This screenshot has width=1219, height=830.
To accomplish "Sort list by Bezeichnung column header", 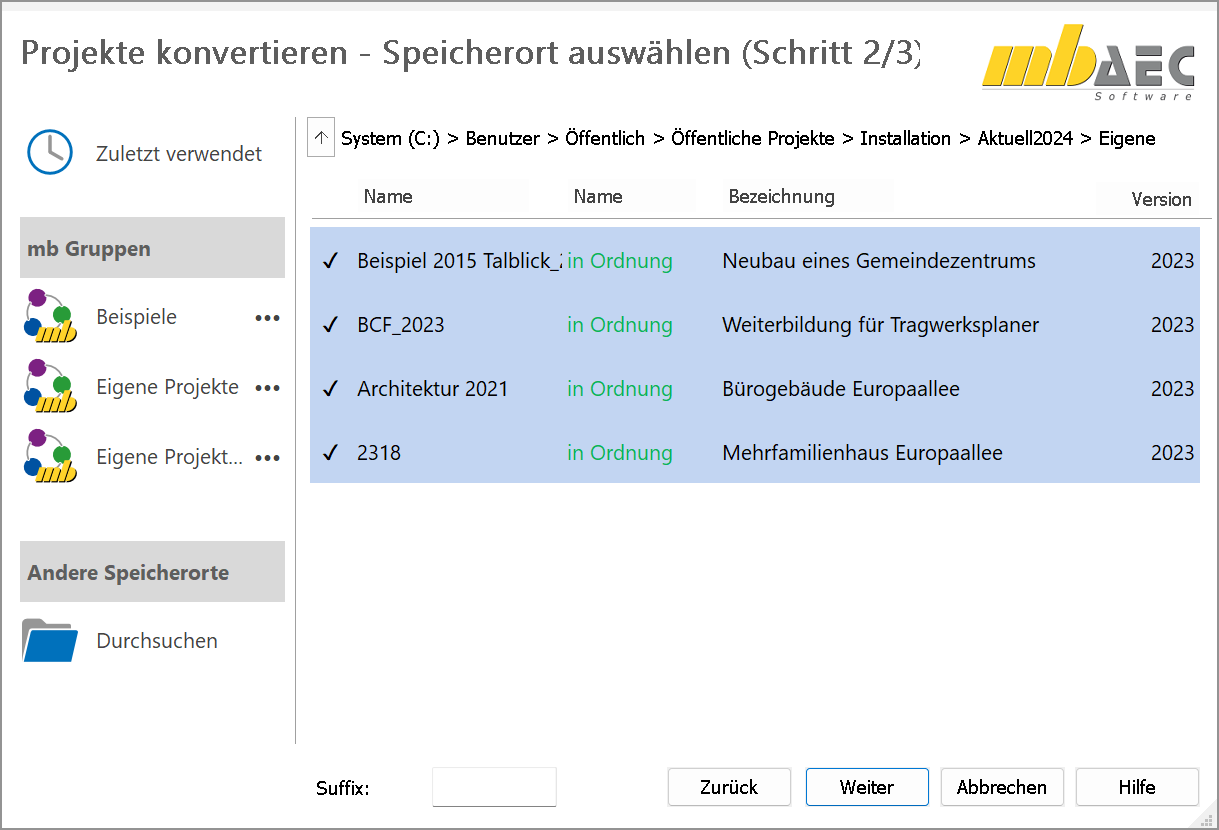I will (781, 197).
